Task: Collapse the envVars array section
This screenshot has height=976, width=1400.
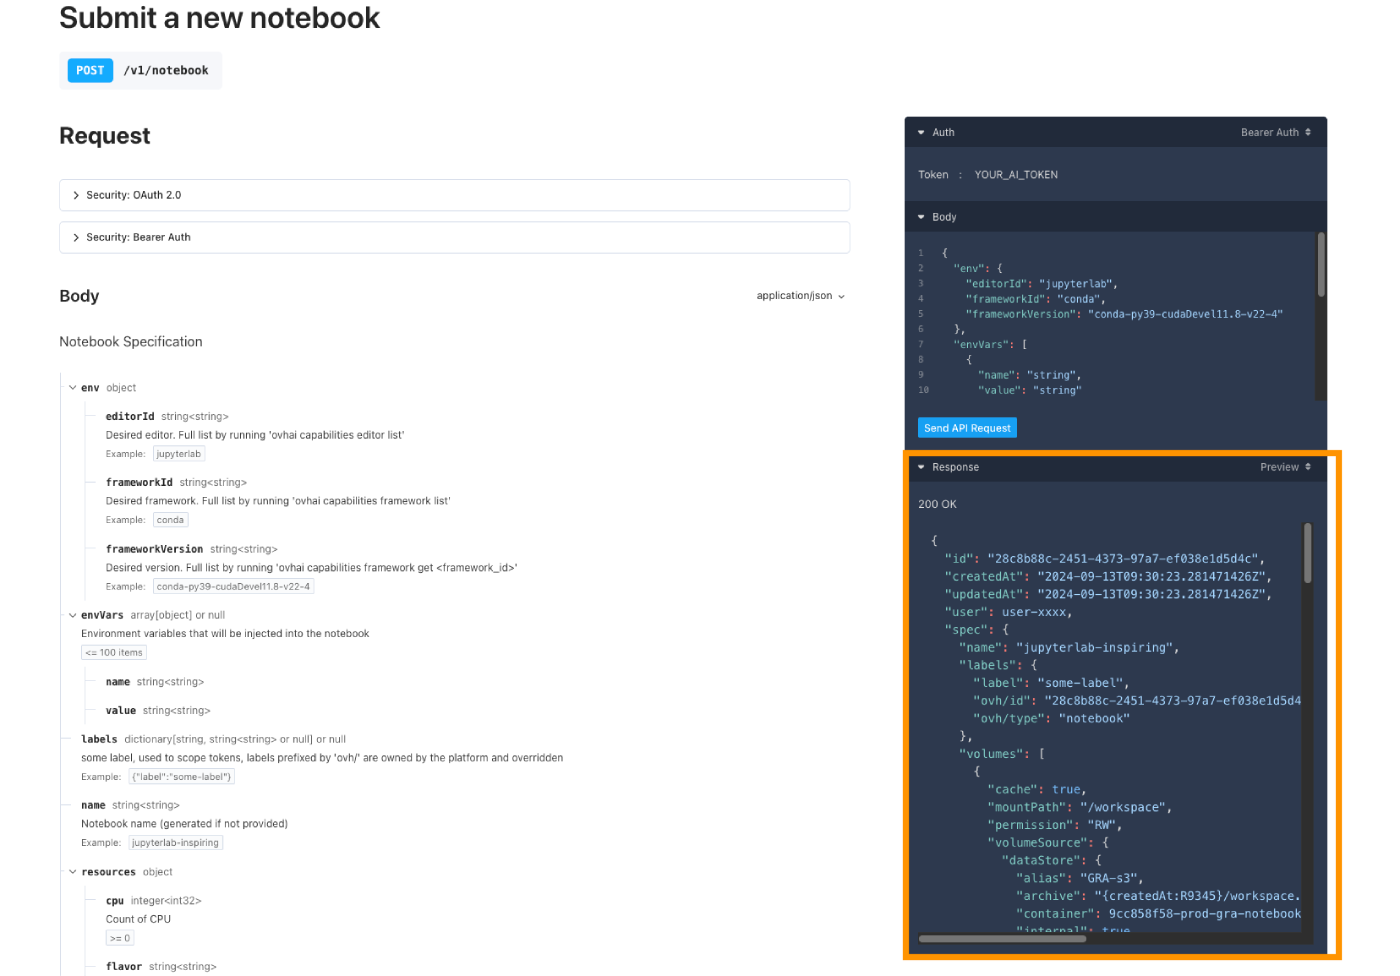Action: point(72,615)
